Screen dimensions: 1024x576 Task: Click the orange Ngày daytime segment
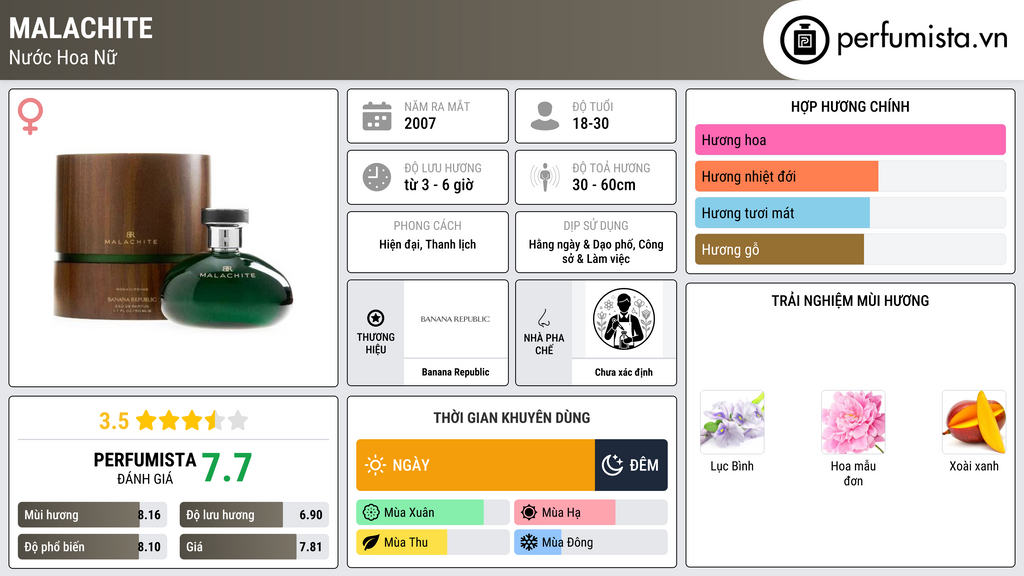click(475, 465)
